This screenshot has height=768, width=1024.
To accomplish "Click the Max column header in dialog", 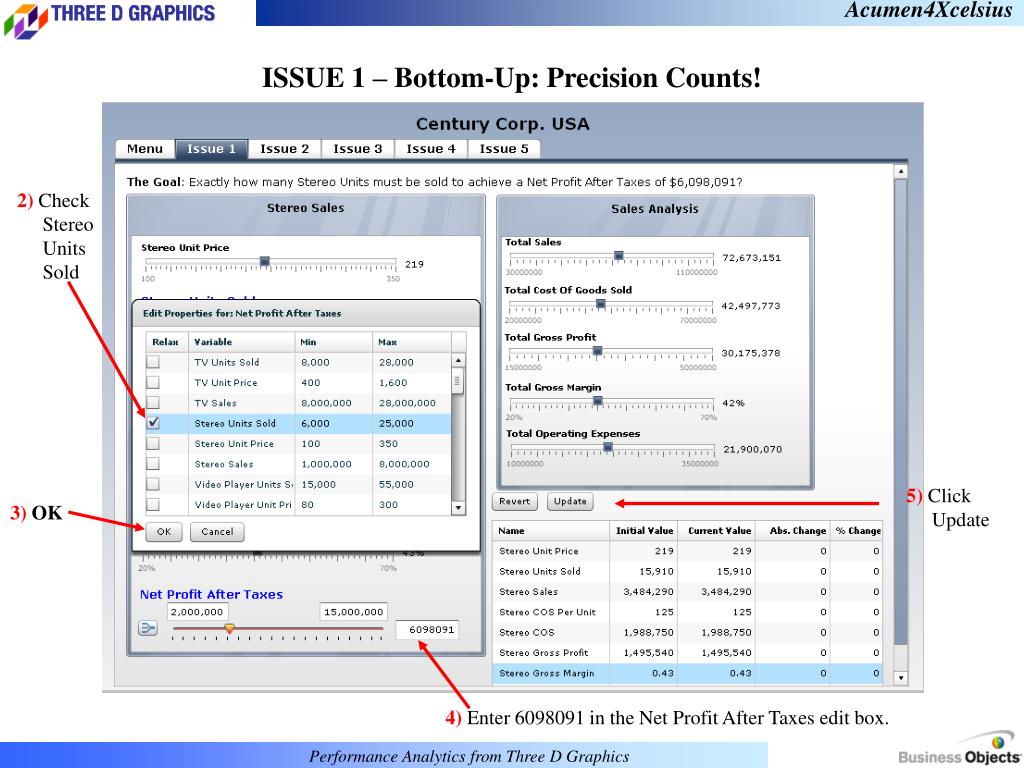I will pyautogui.click(x=411, y=342).
